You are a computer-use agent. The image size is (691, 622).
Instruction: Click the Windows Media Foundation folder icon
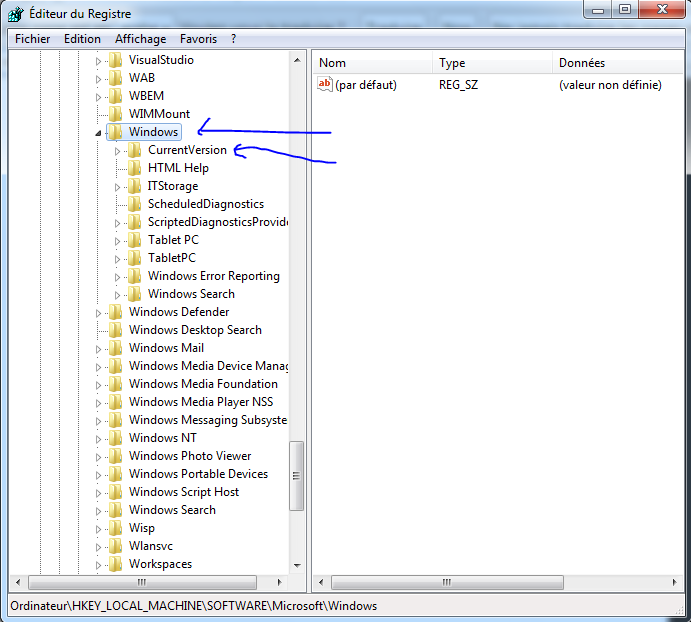115,384
